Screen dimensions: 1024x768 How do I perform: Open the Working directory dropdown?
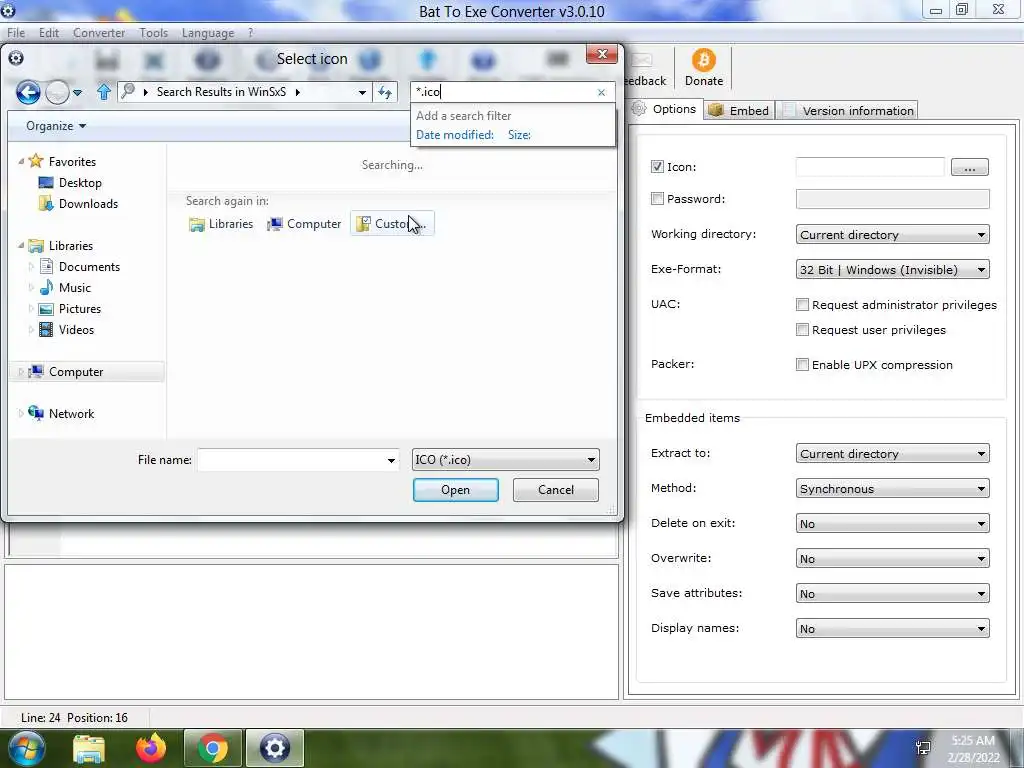[x=892, y=234]
